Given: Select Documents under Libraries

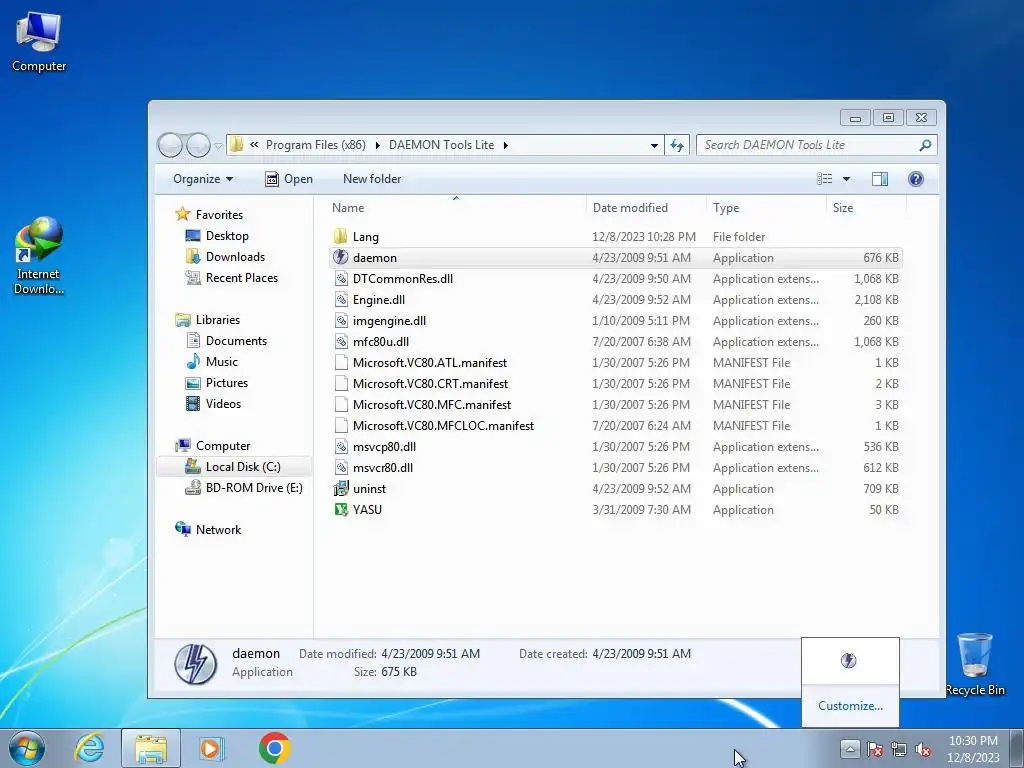Looking at the screenshot, I should coord(227,340).
